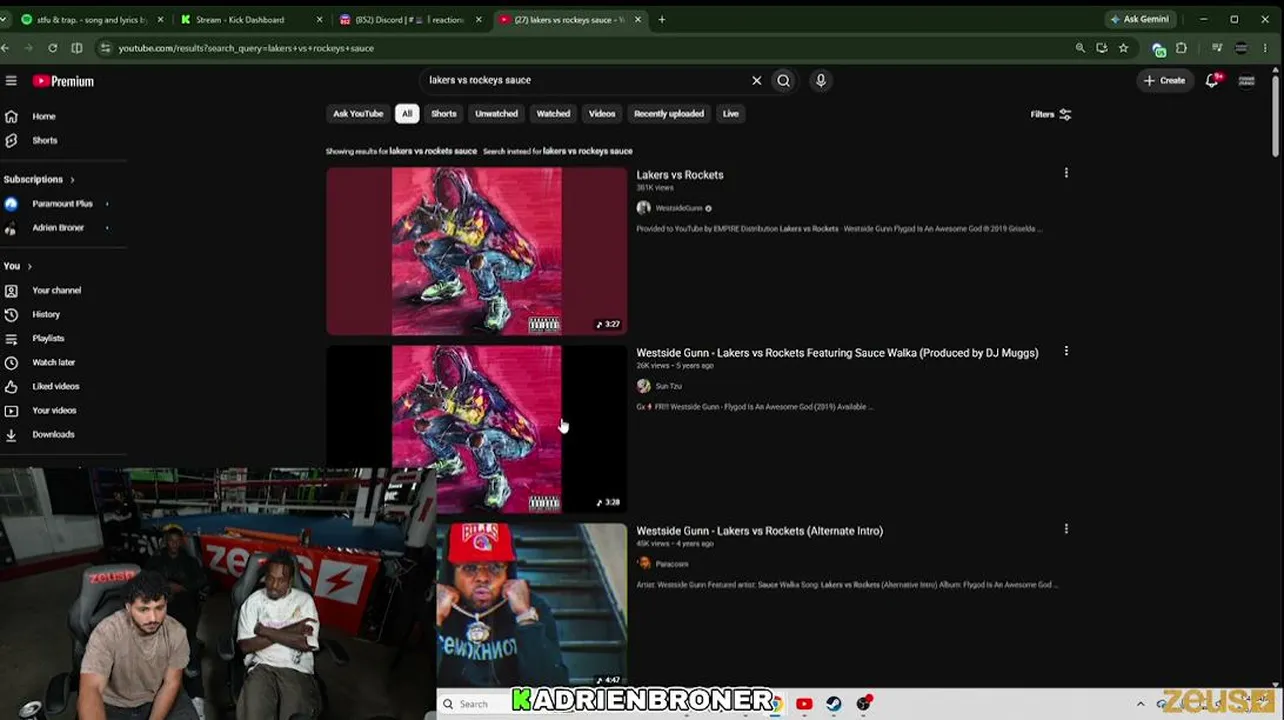
Task: Search instead for lakers vs rockeys sauce
Action: [588, 151]
